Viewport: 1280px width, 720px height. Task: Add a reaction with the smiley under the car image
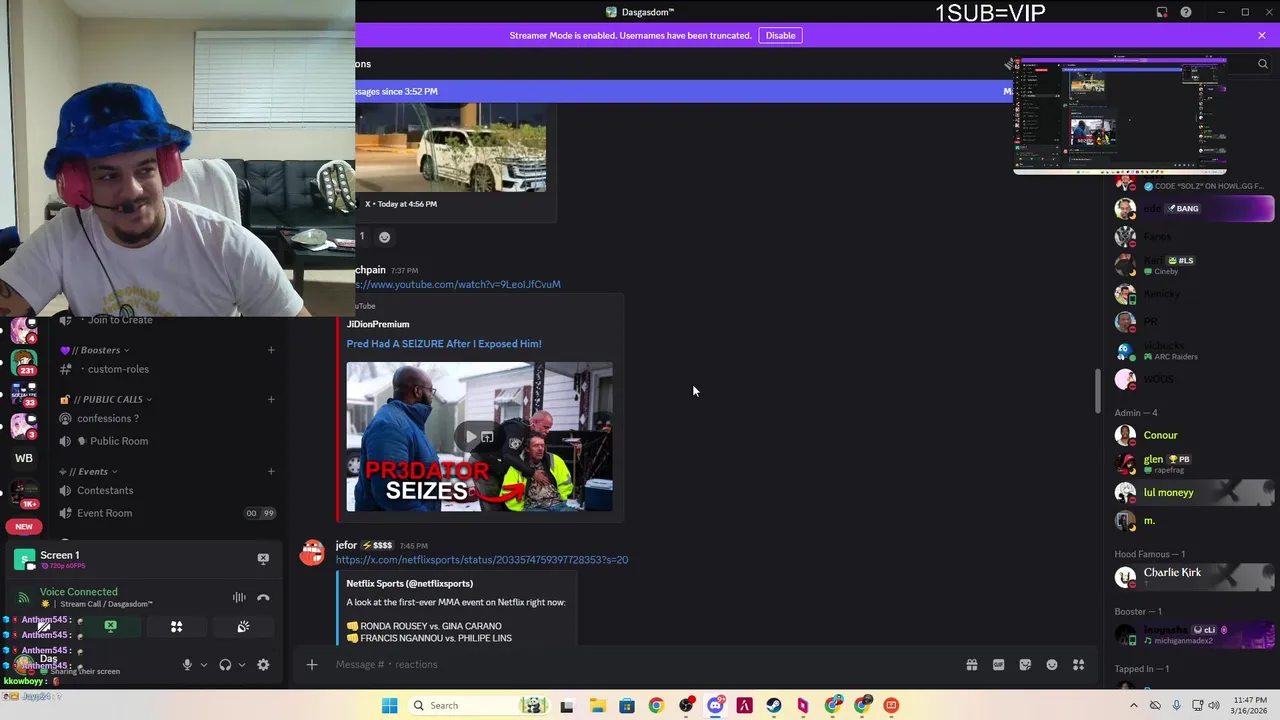point(384,237)
